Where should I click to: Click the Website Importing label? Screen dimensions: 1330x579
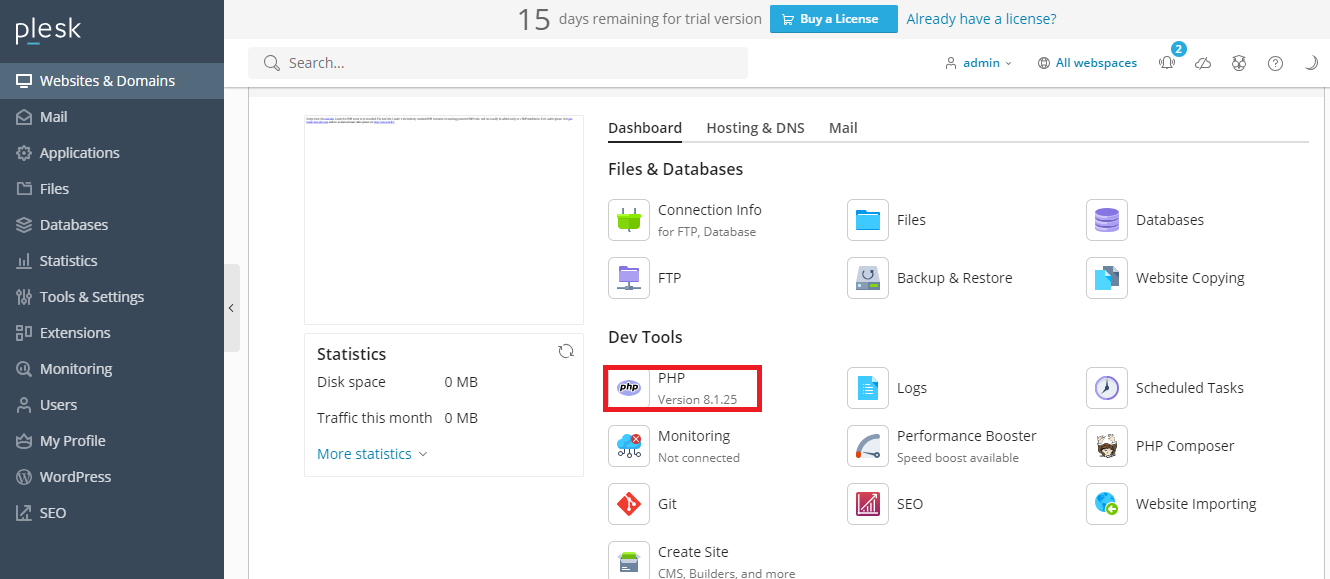click(1196, 504)
